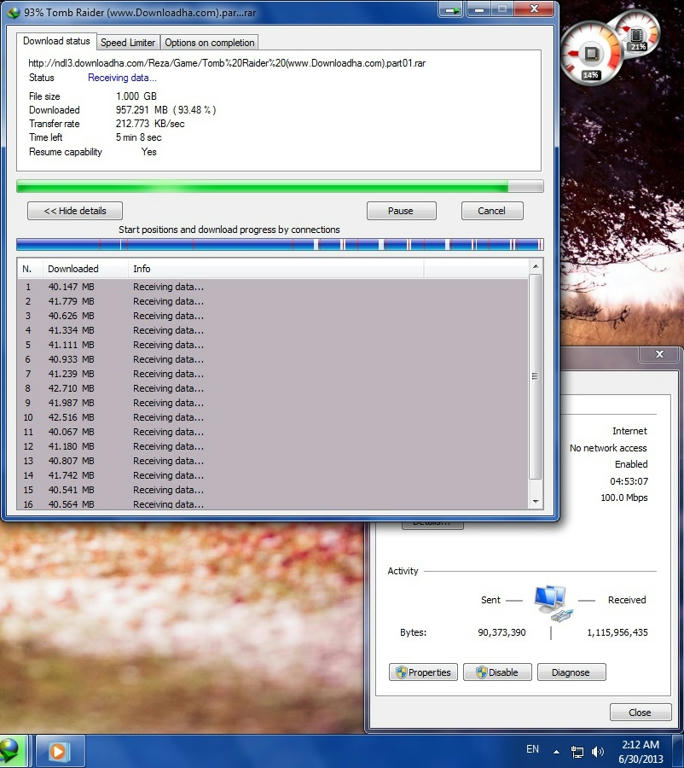This screenshot has width=684, height=768.
Task: Click the Hide details button
Action: click(75, 211)
